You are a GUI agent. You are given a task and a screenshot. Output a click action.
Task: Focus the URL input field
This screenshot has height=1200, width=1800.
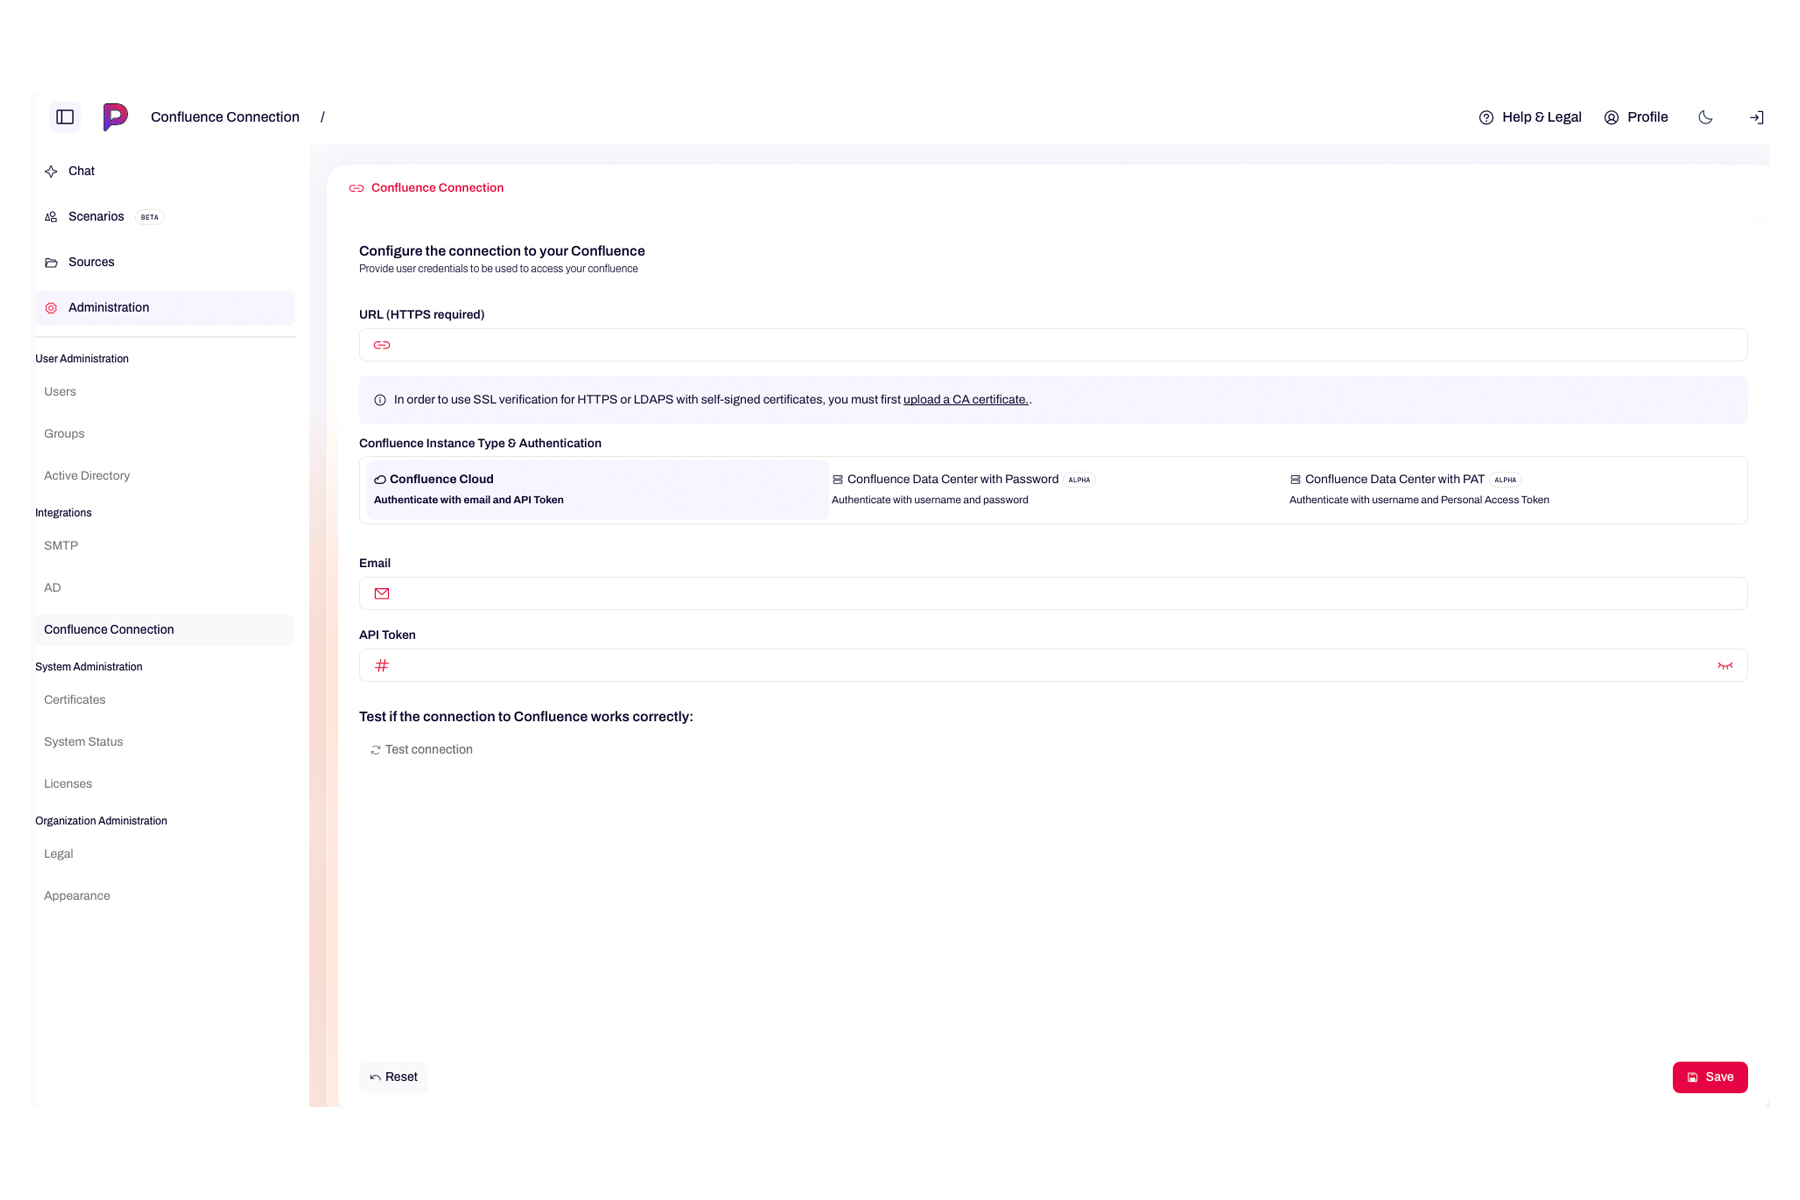pyautogui.click(x=1060, y=345)
